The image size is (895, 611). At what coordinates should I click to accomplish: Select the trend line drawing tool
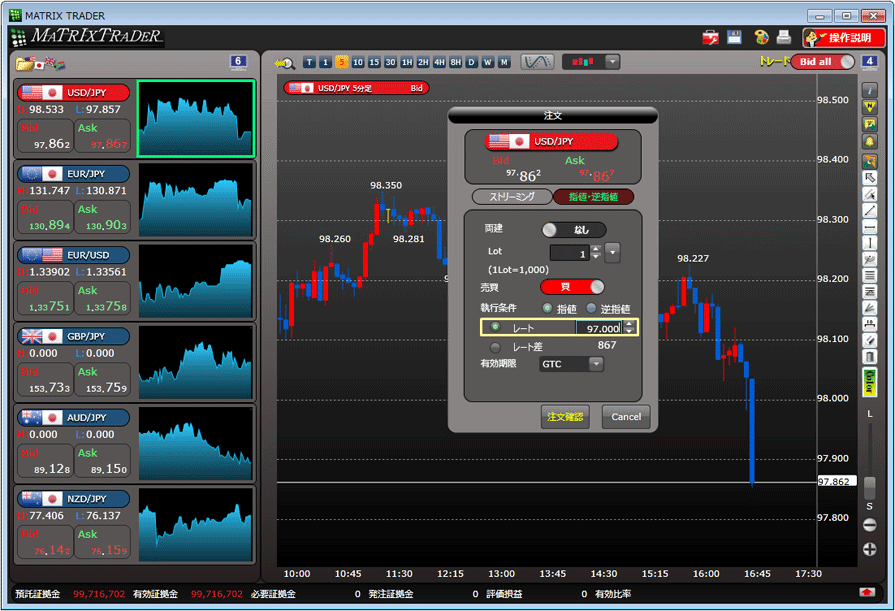click(869, 211)
